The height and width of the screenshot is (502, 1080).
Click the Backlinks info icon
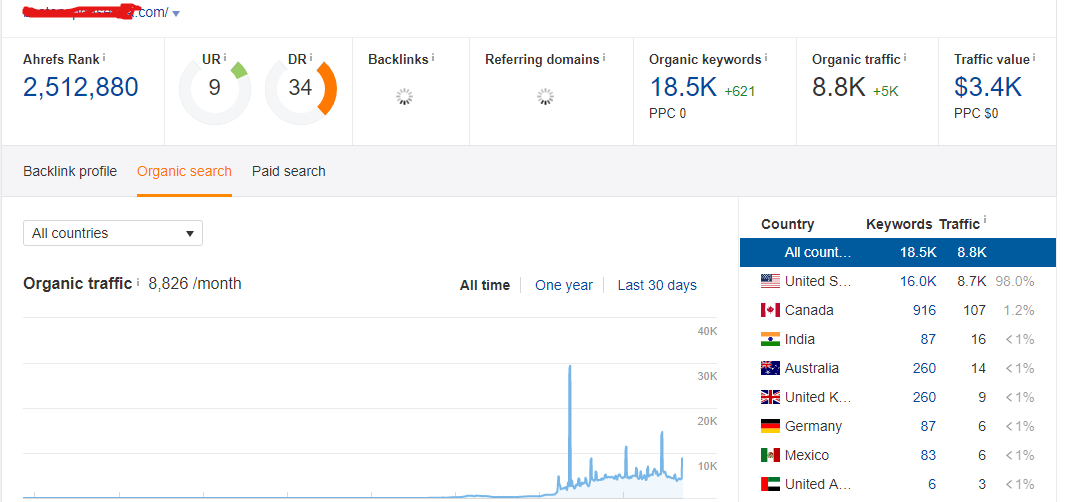click(433, 57)
